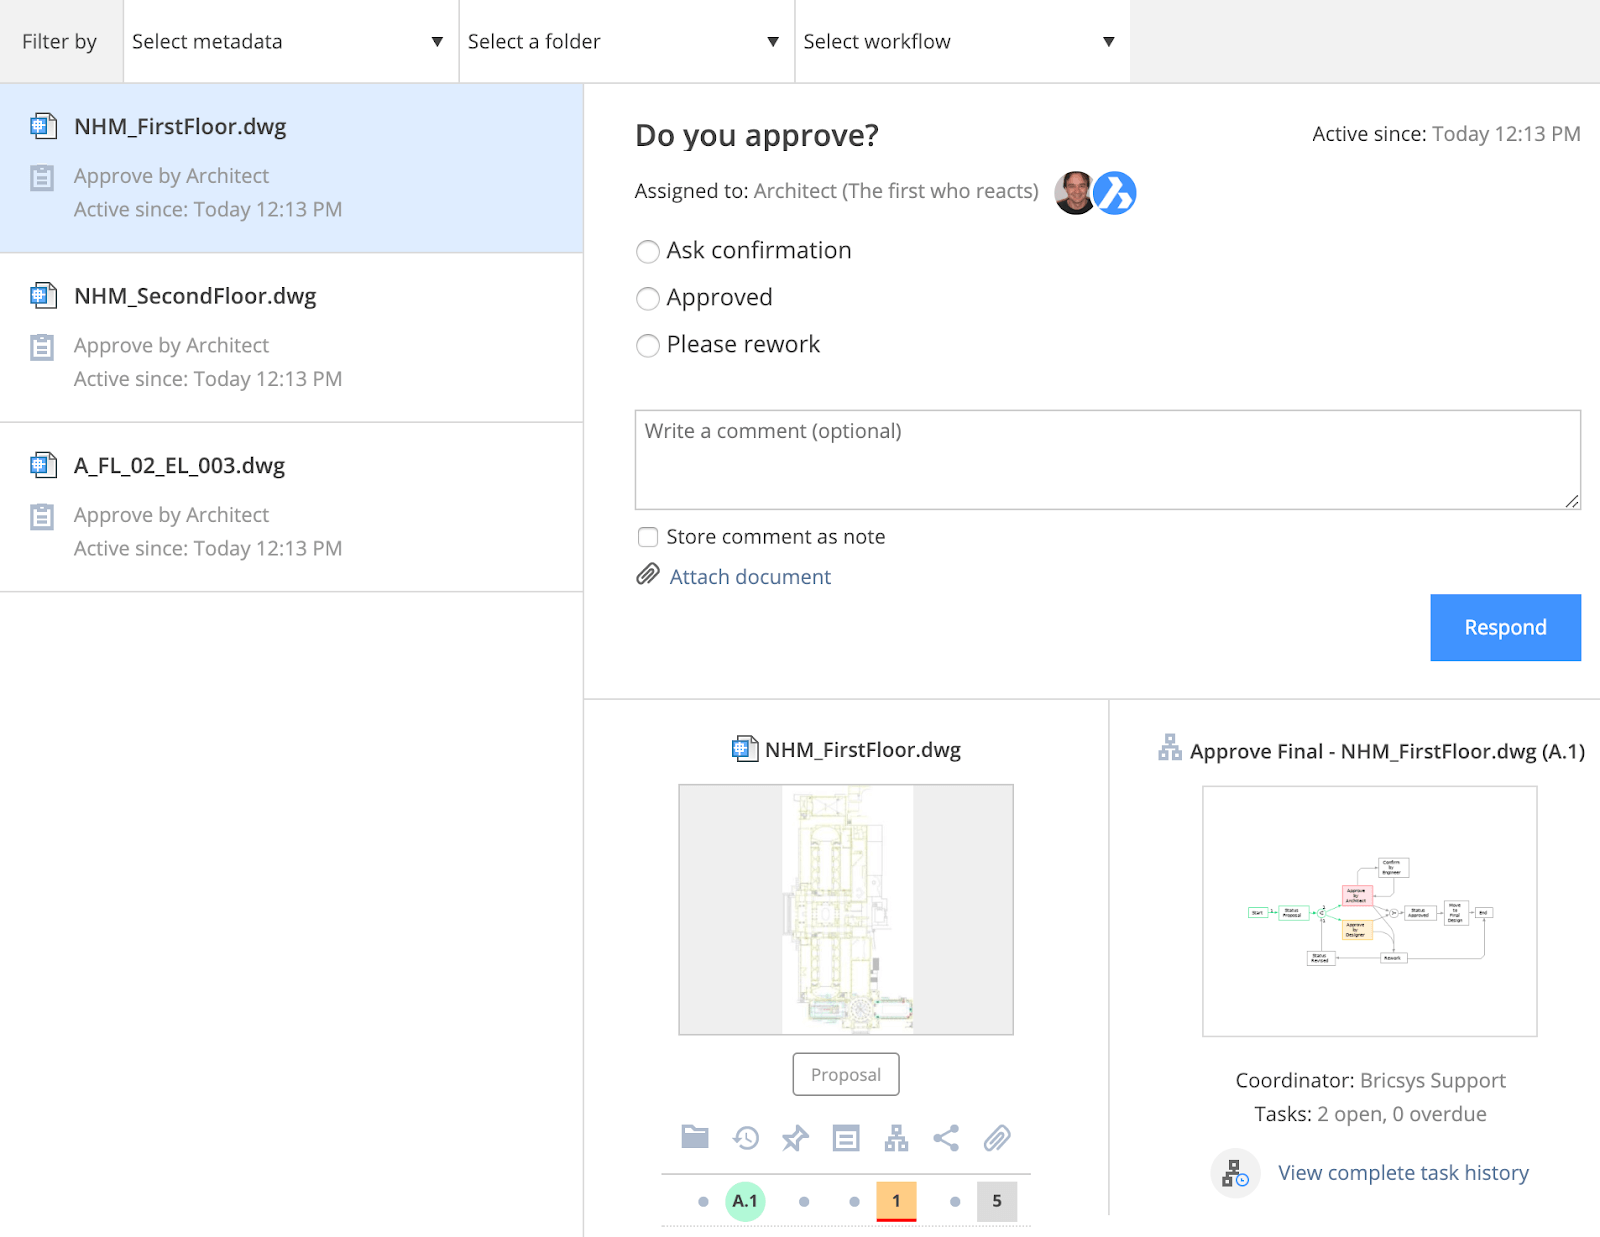Open the notes icon in document toolbar
This screenshot has width=1600, height=1237.
(846, 1138)
